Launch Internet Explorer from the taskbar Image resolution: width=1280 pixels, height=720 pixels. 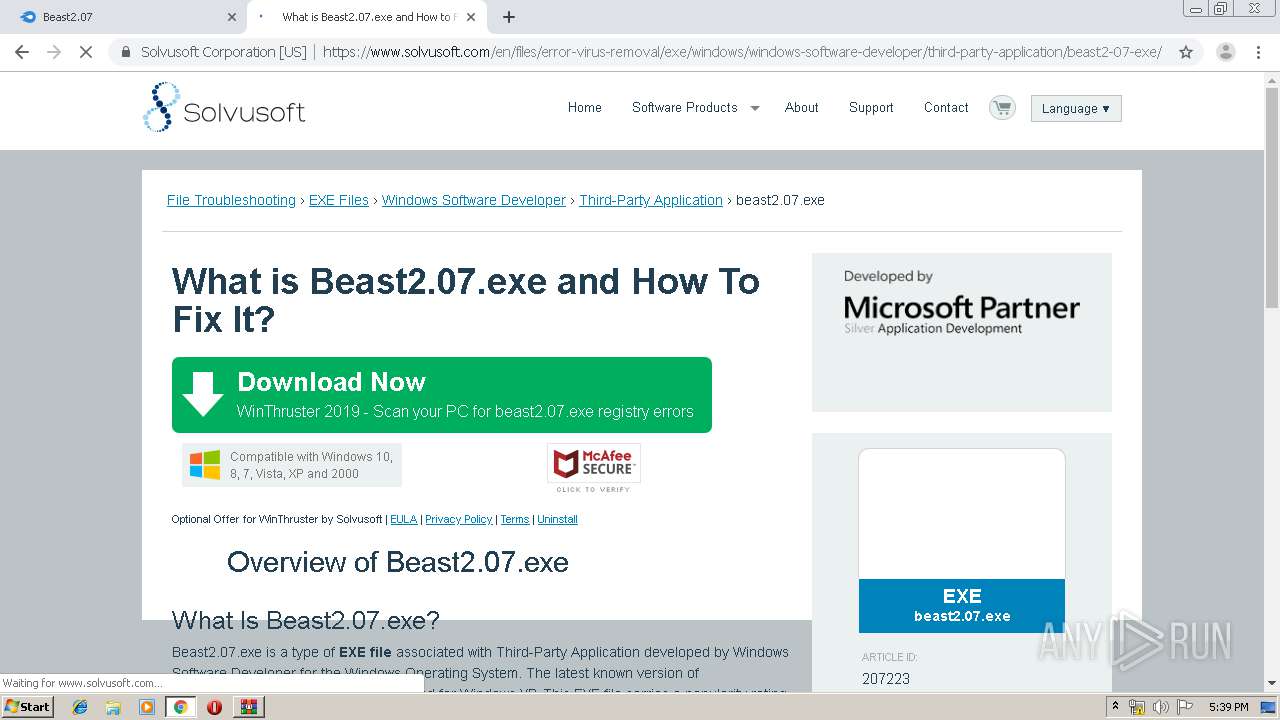click(x=80, y=707)
